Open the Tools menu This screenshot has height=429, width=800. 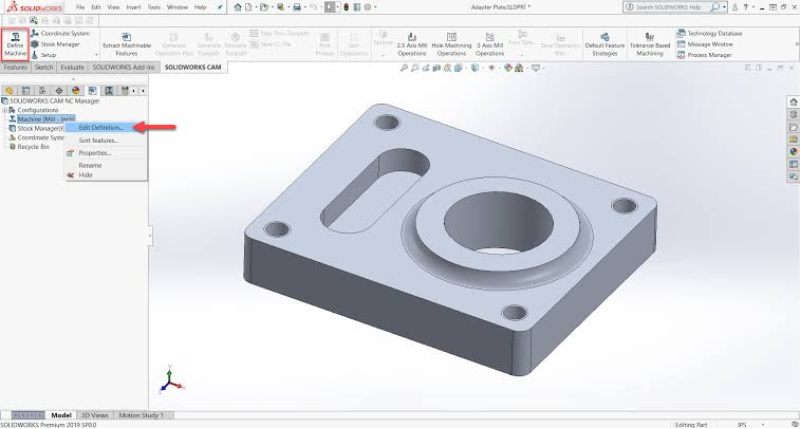[154, 7]
